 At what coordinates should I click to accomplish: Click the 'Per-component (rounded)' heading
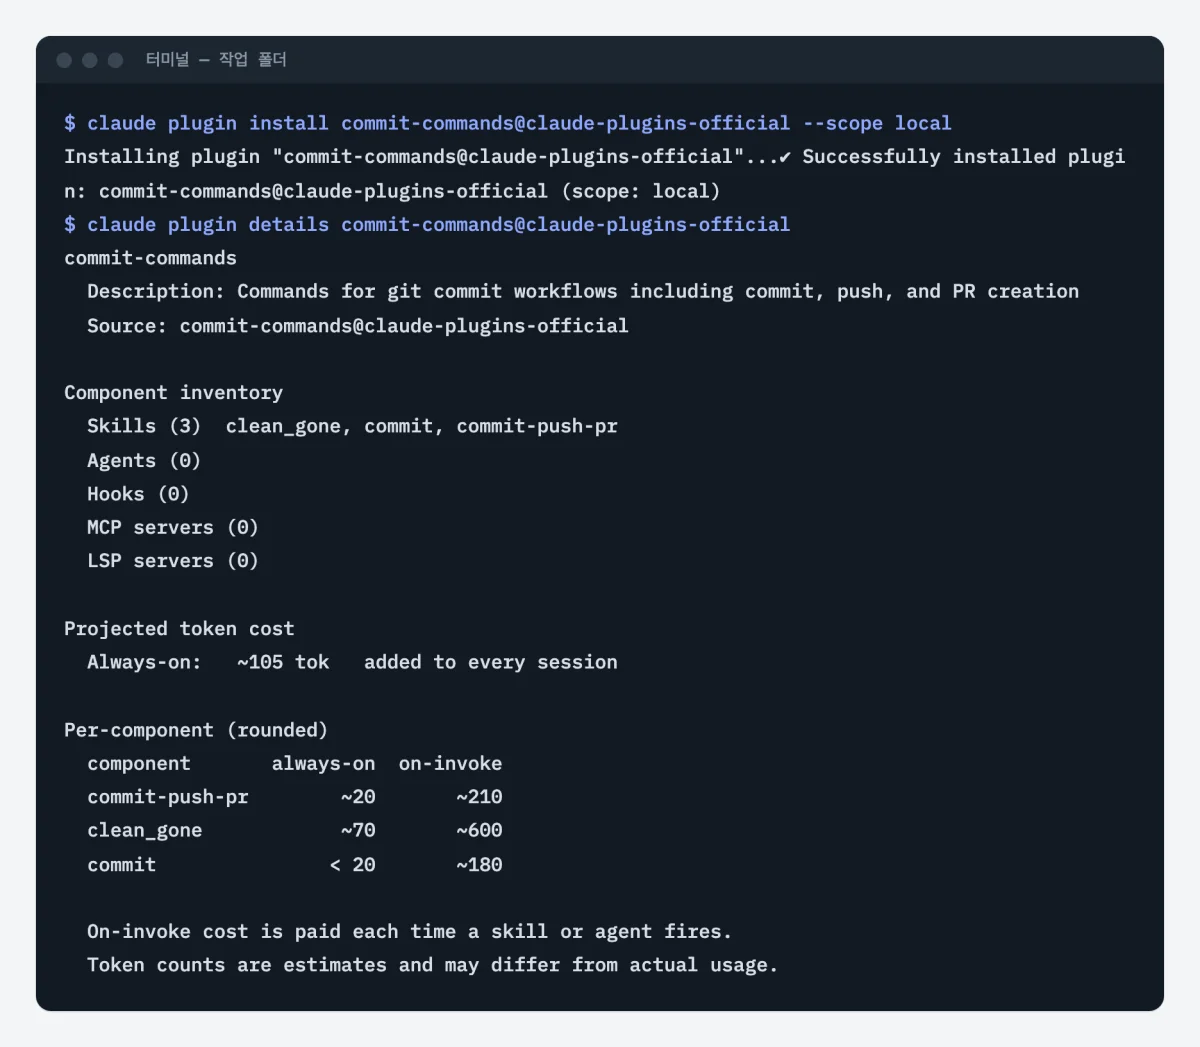(x=196, y=730)
